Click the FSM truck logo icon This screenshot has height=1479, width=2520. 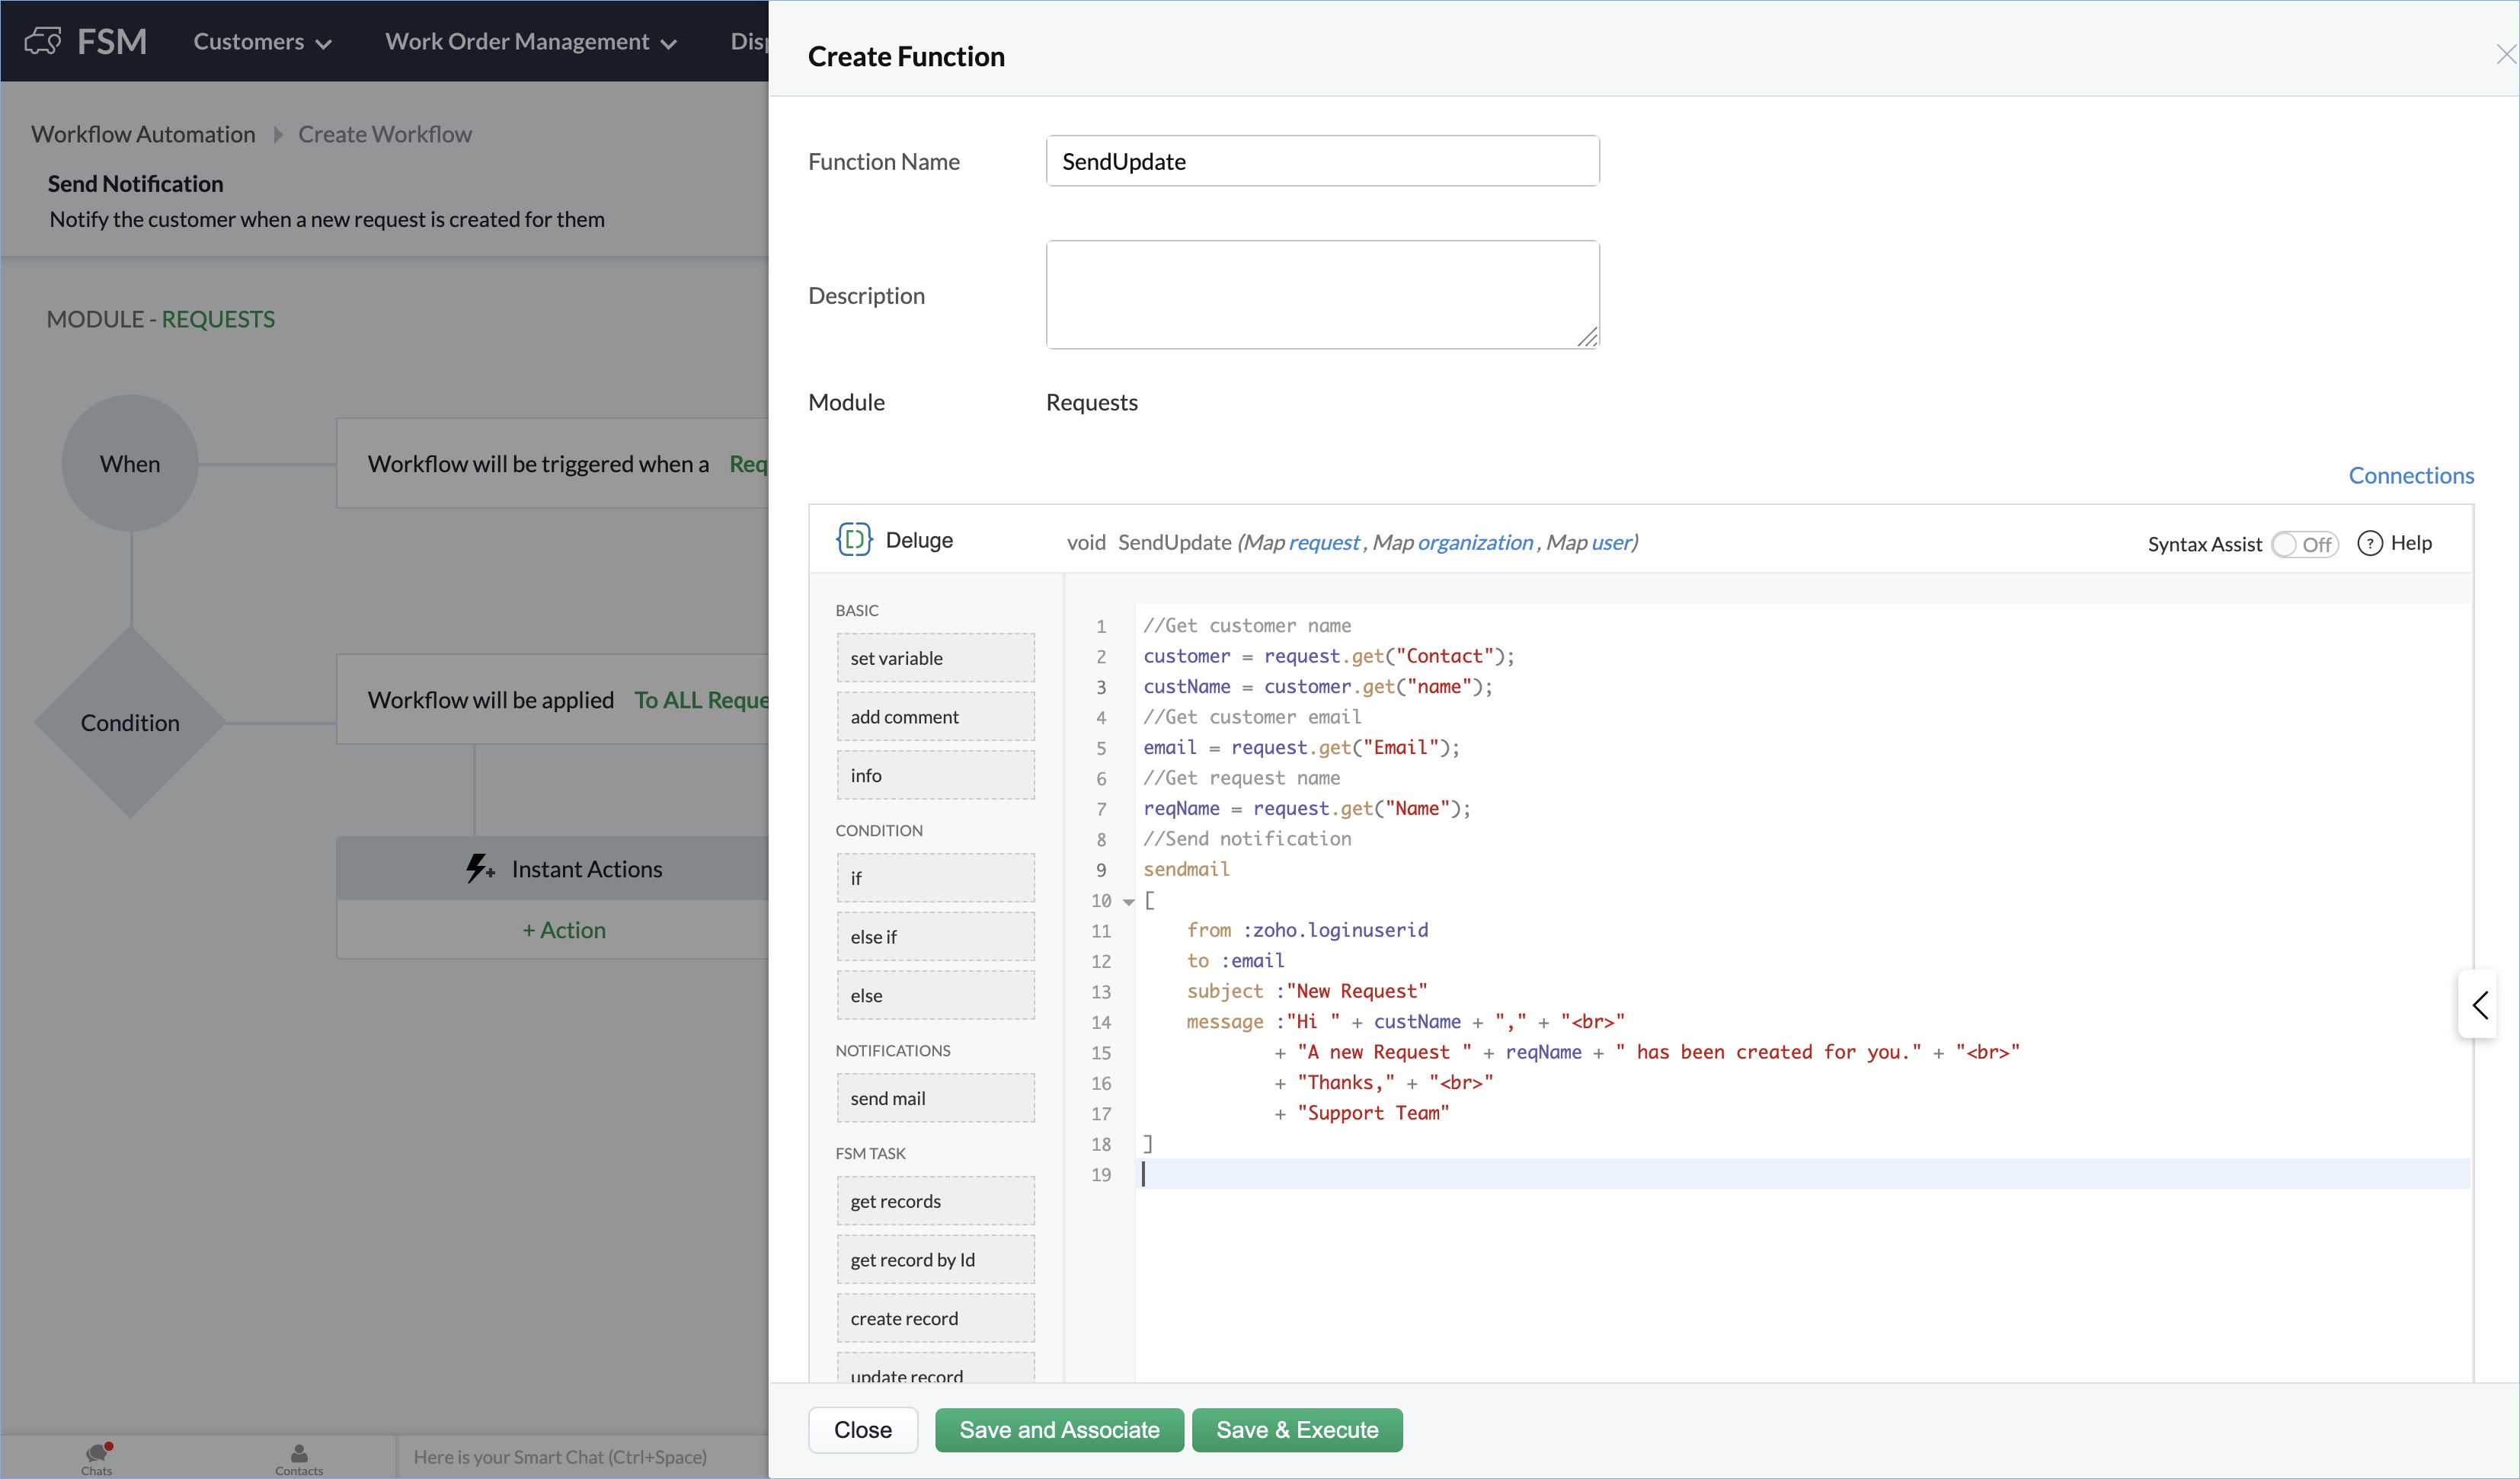click(x=43, y=41)
